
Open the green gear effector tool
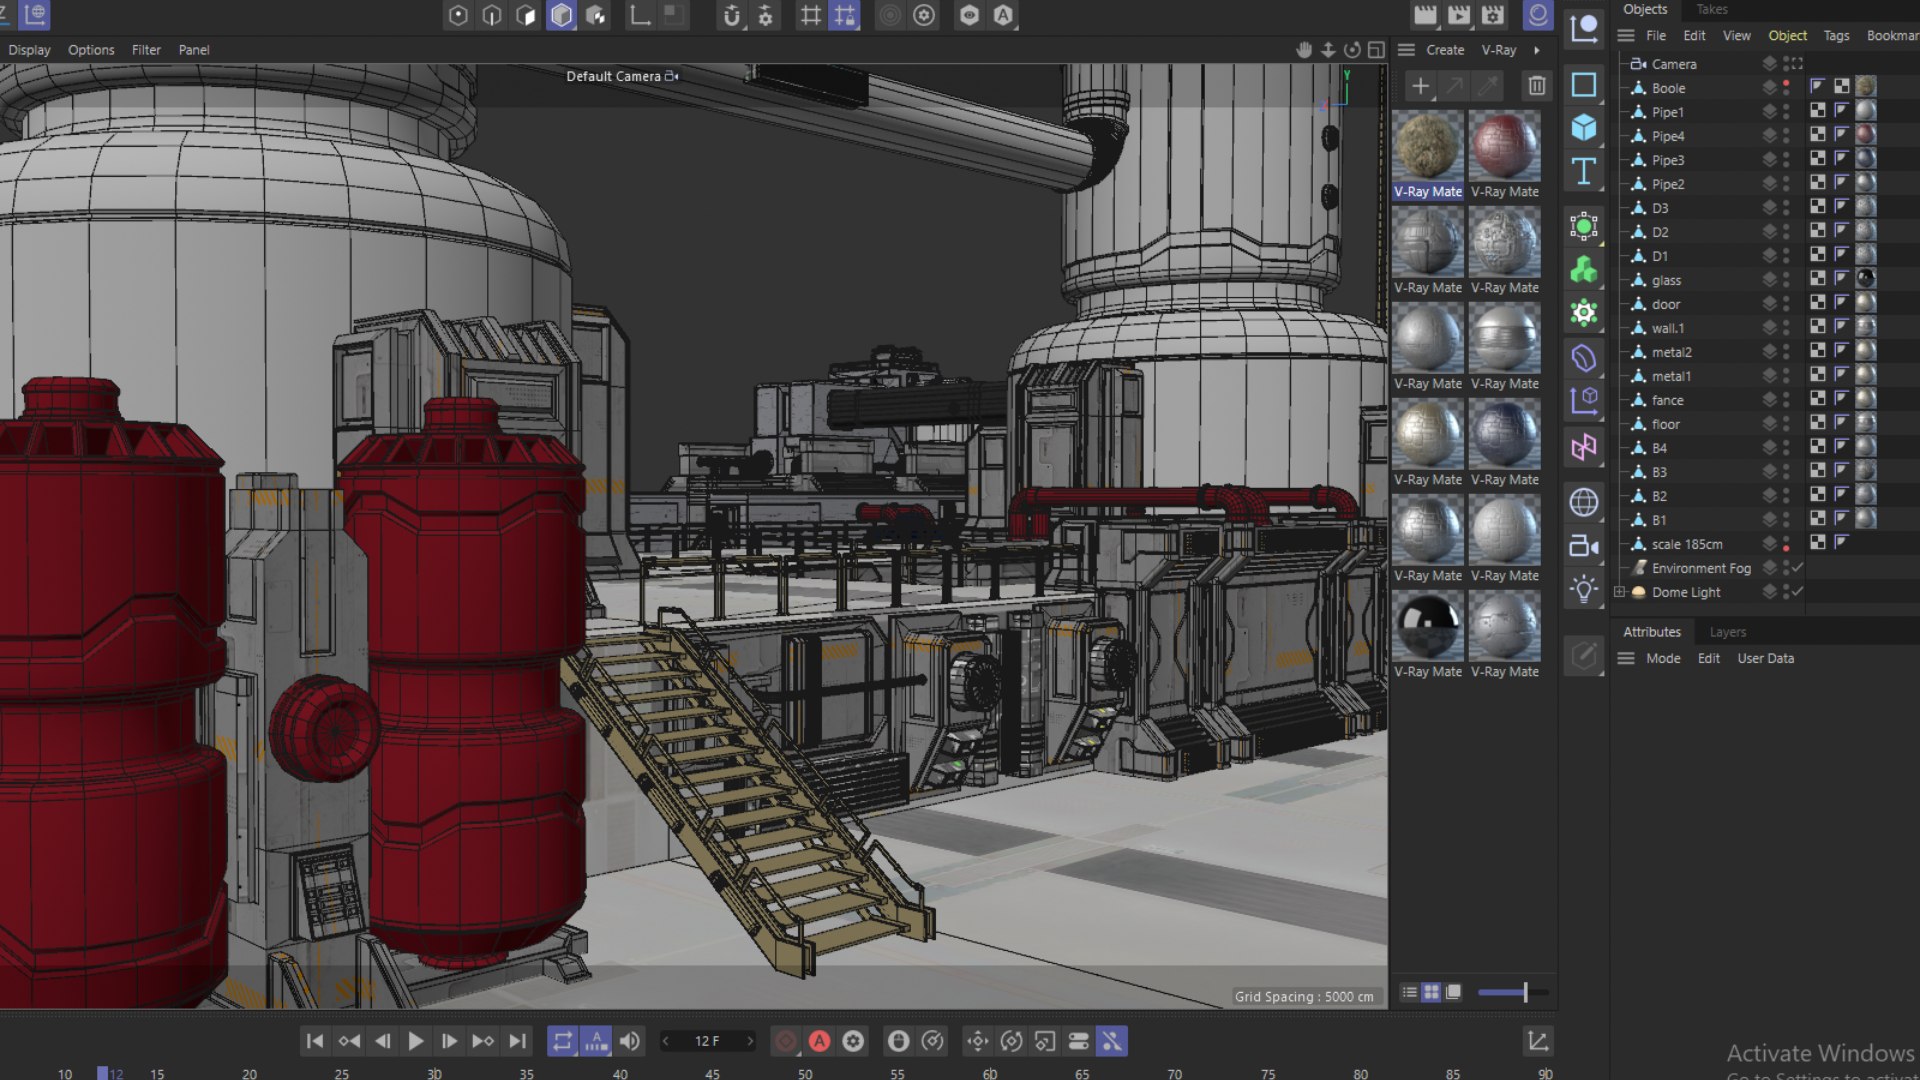pyautogui.click(x=1584, y=313)
